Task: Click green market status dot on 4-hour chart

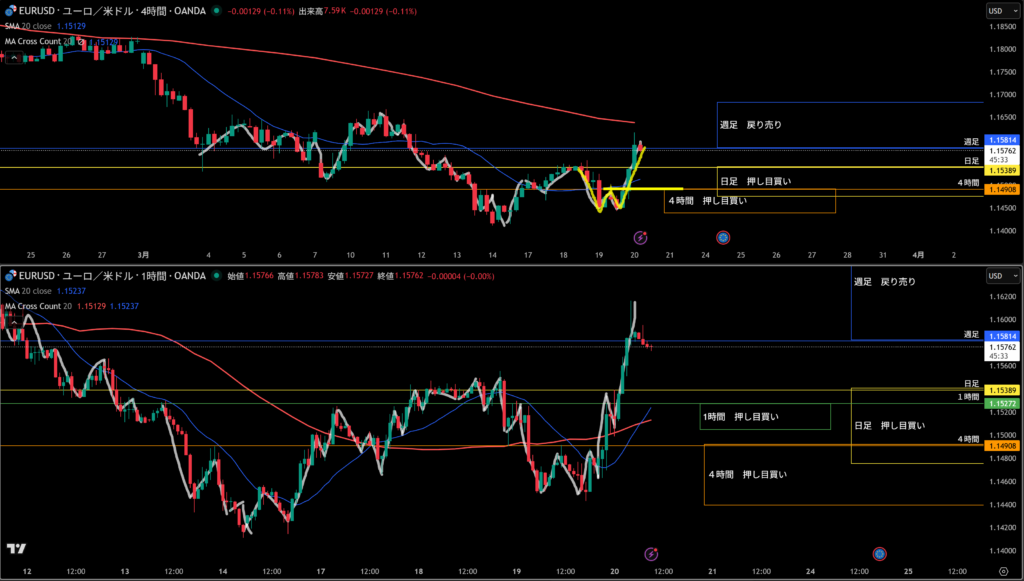Action: tap(216, 11)
